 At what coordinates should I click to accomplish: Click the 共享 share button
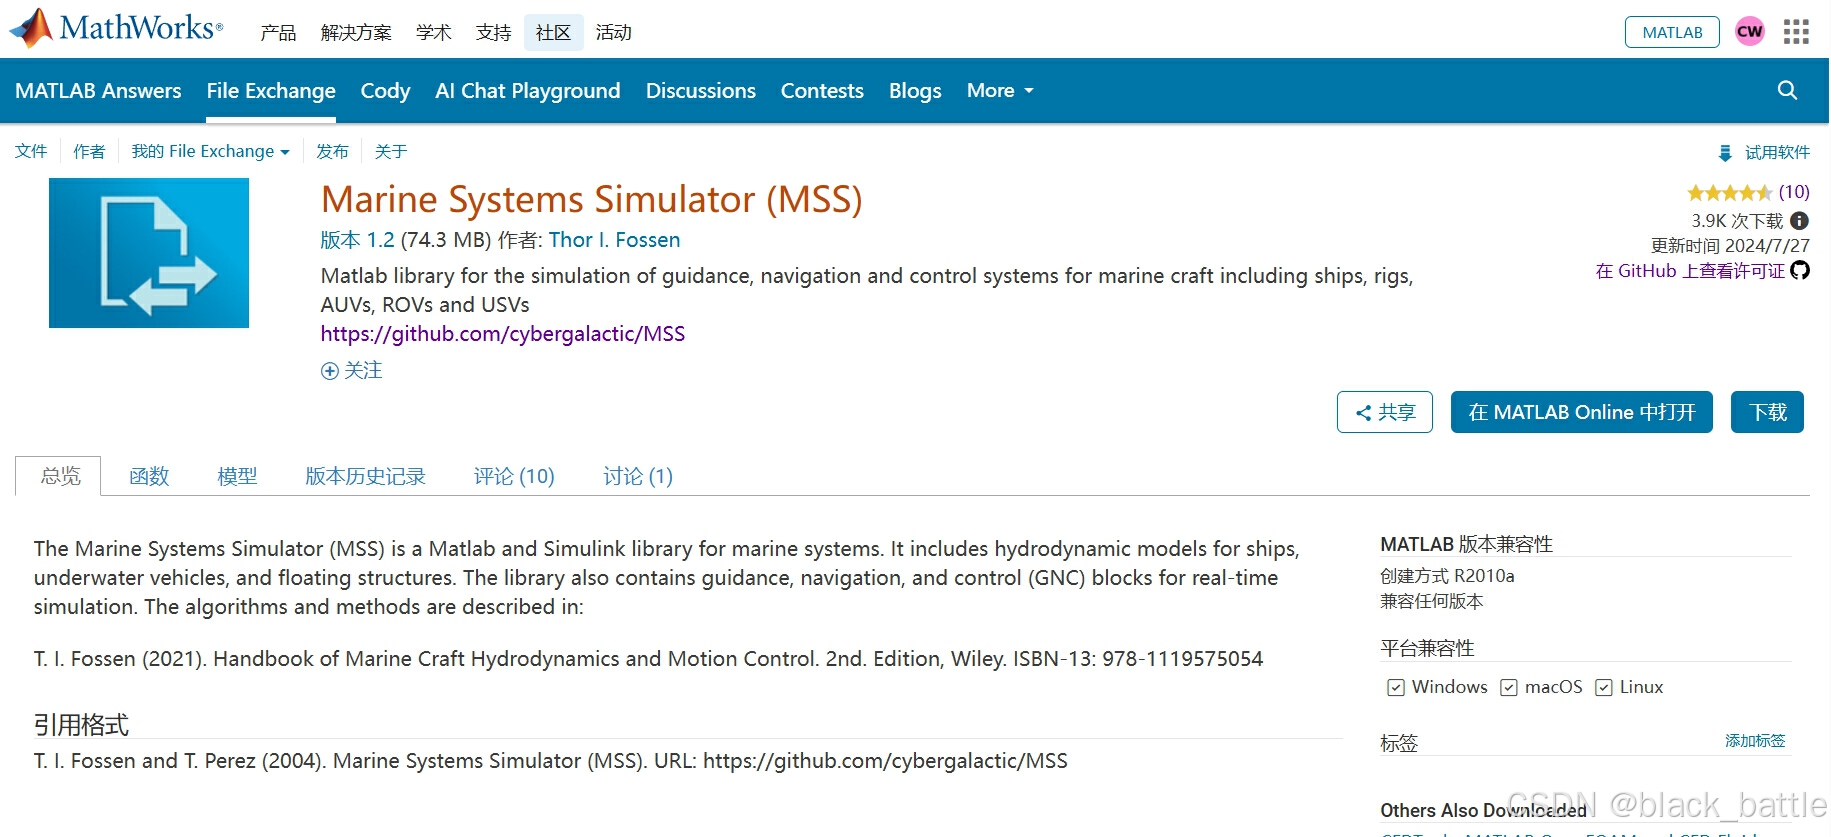click(x=1385, y=412)
